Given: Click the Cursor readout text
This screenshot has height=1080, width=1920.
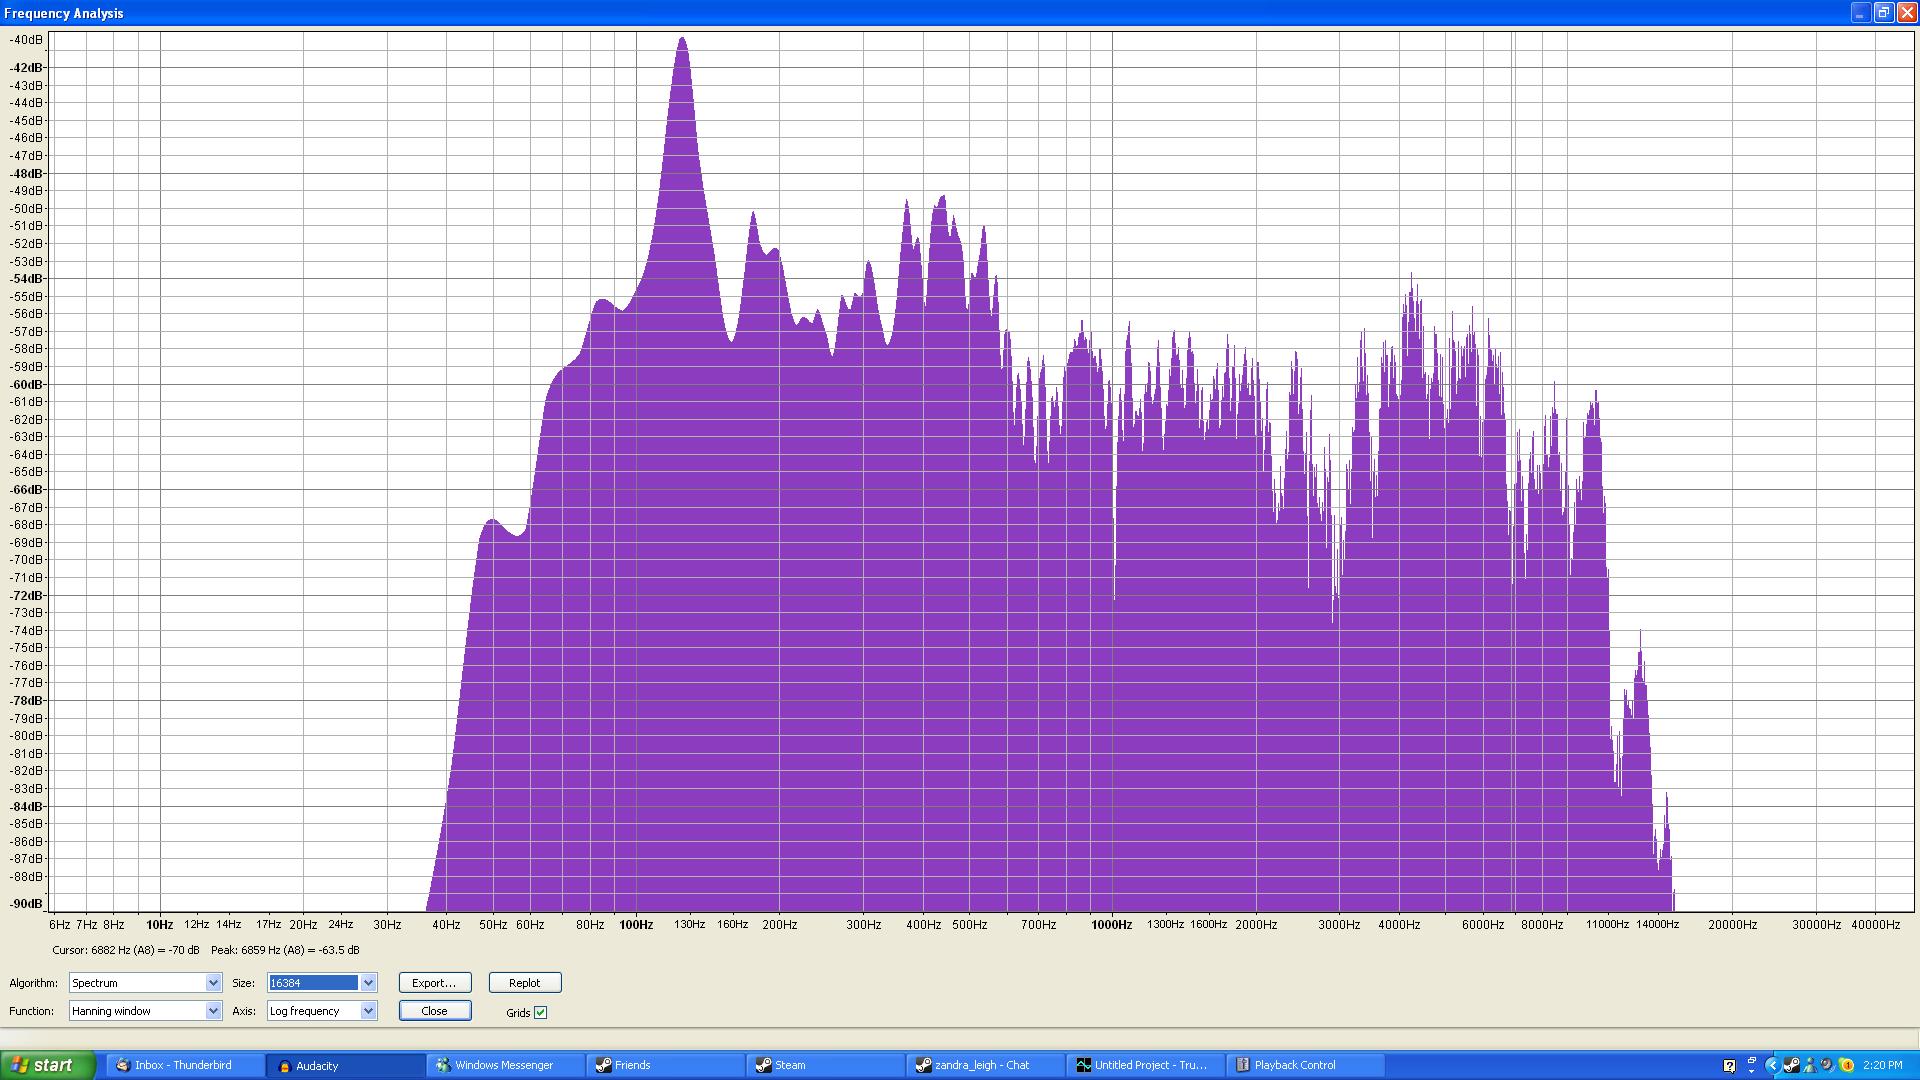Looking at the screenshot, I should tap(126, 950).
